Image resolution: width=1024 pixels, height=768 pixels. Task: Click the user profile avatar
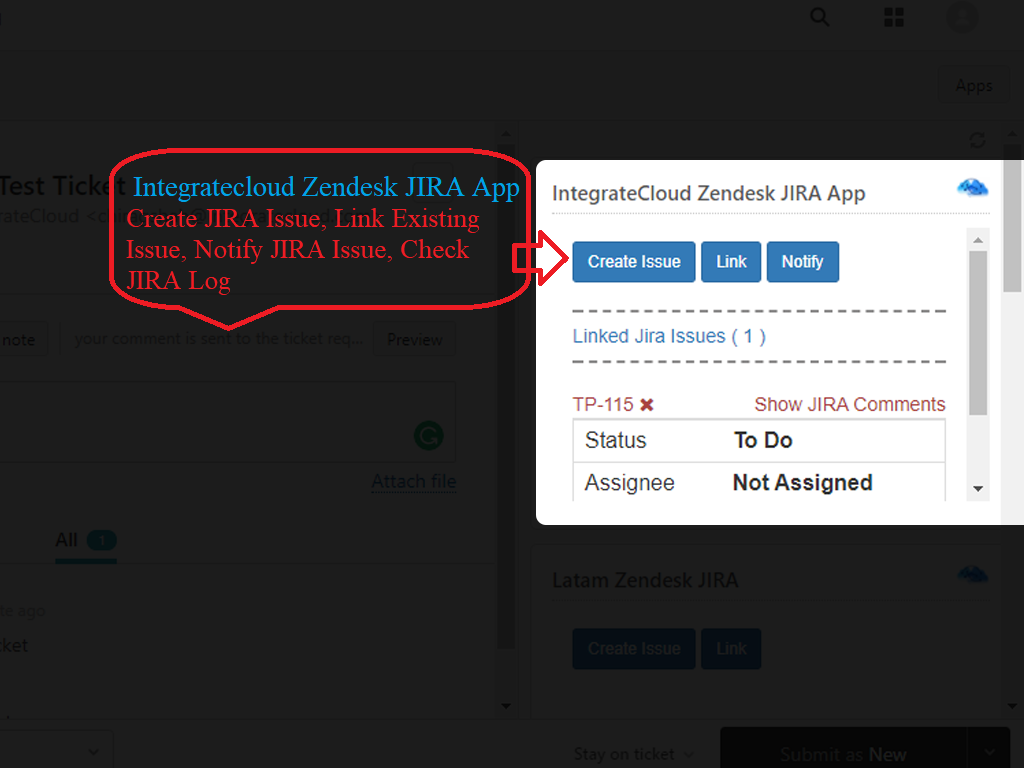click(962, 17)
